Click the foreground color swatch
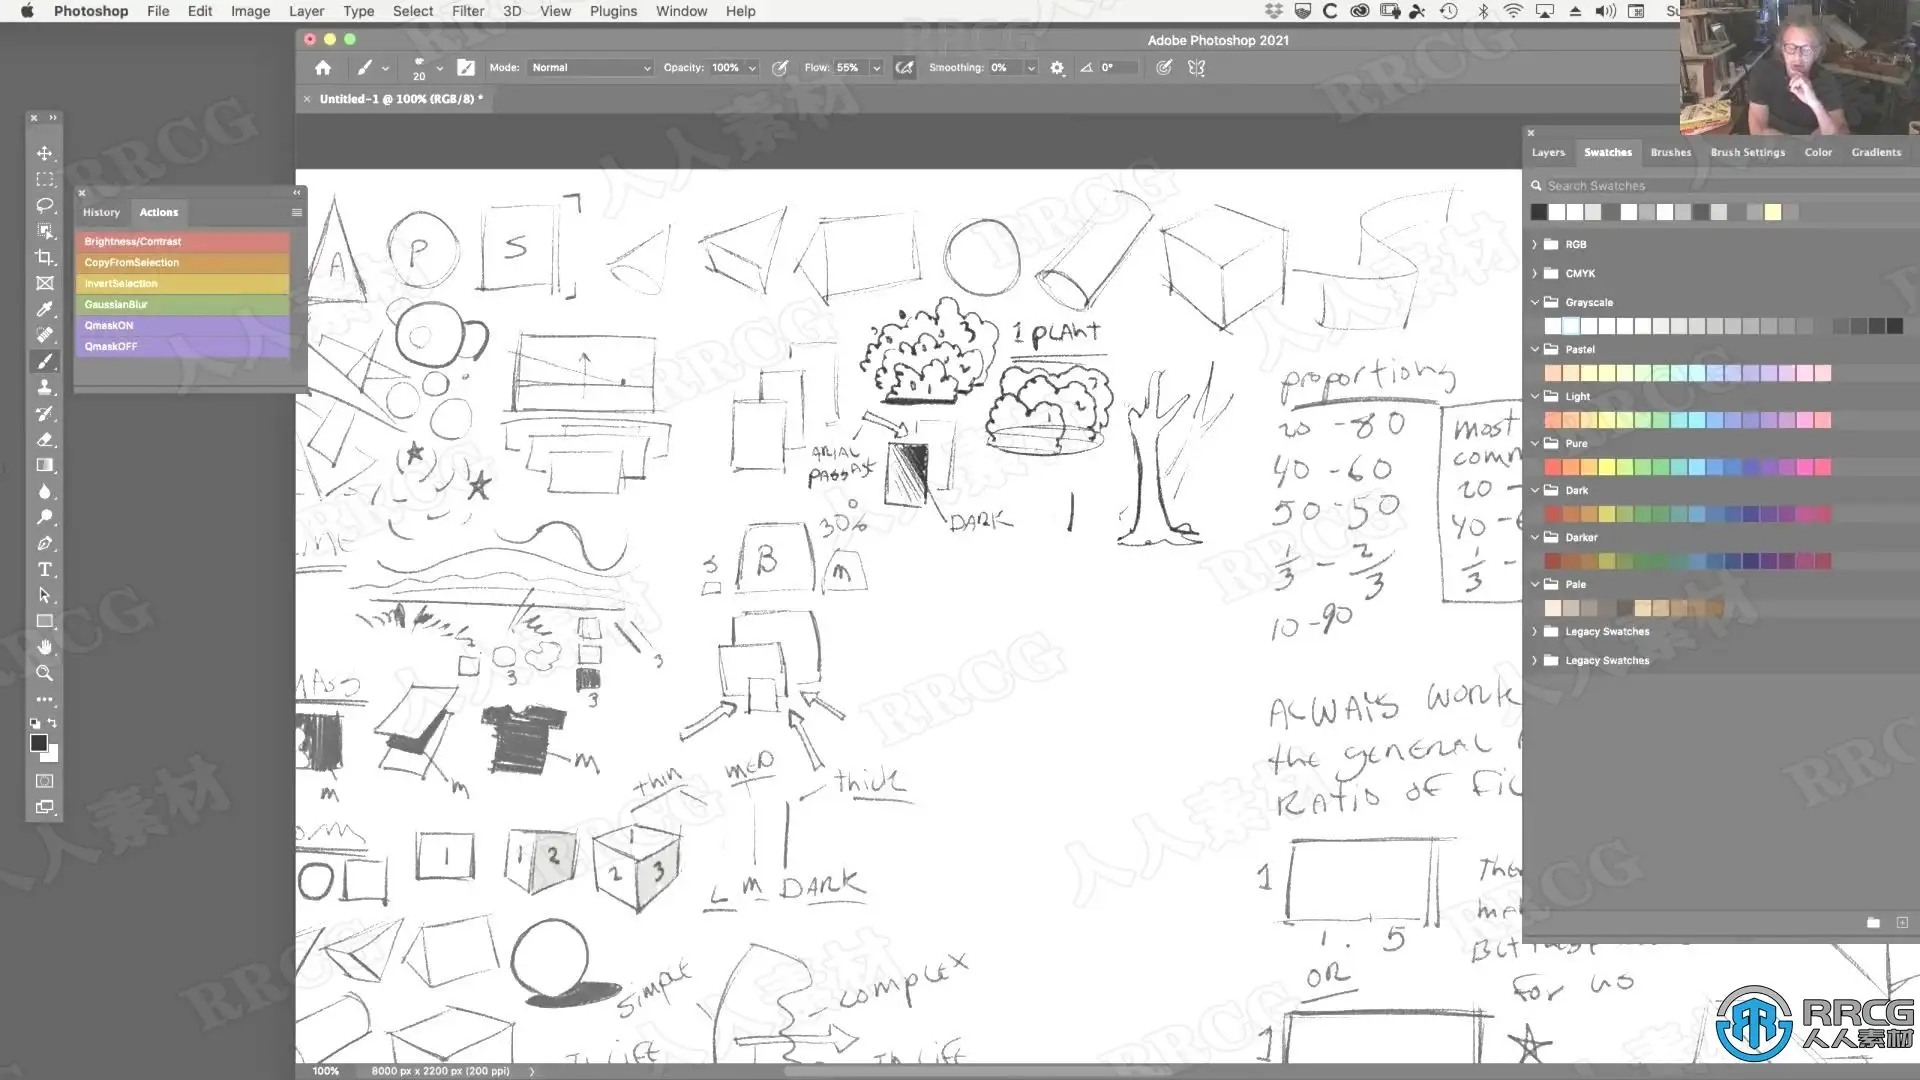 (38, 742)
